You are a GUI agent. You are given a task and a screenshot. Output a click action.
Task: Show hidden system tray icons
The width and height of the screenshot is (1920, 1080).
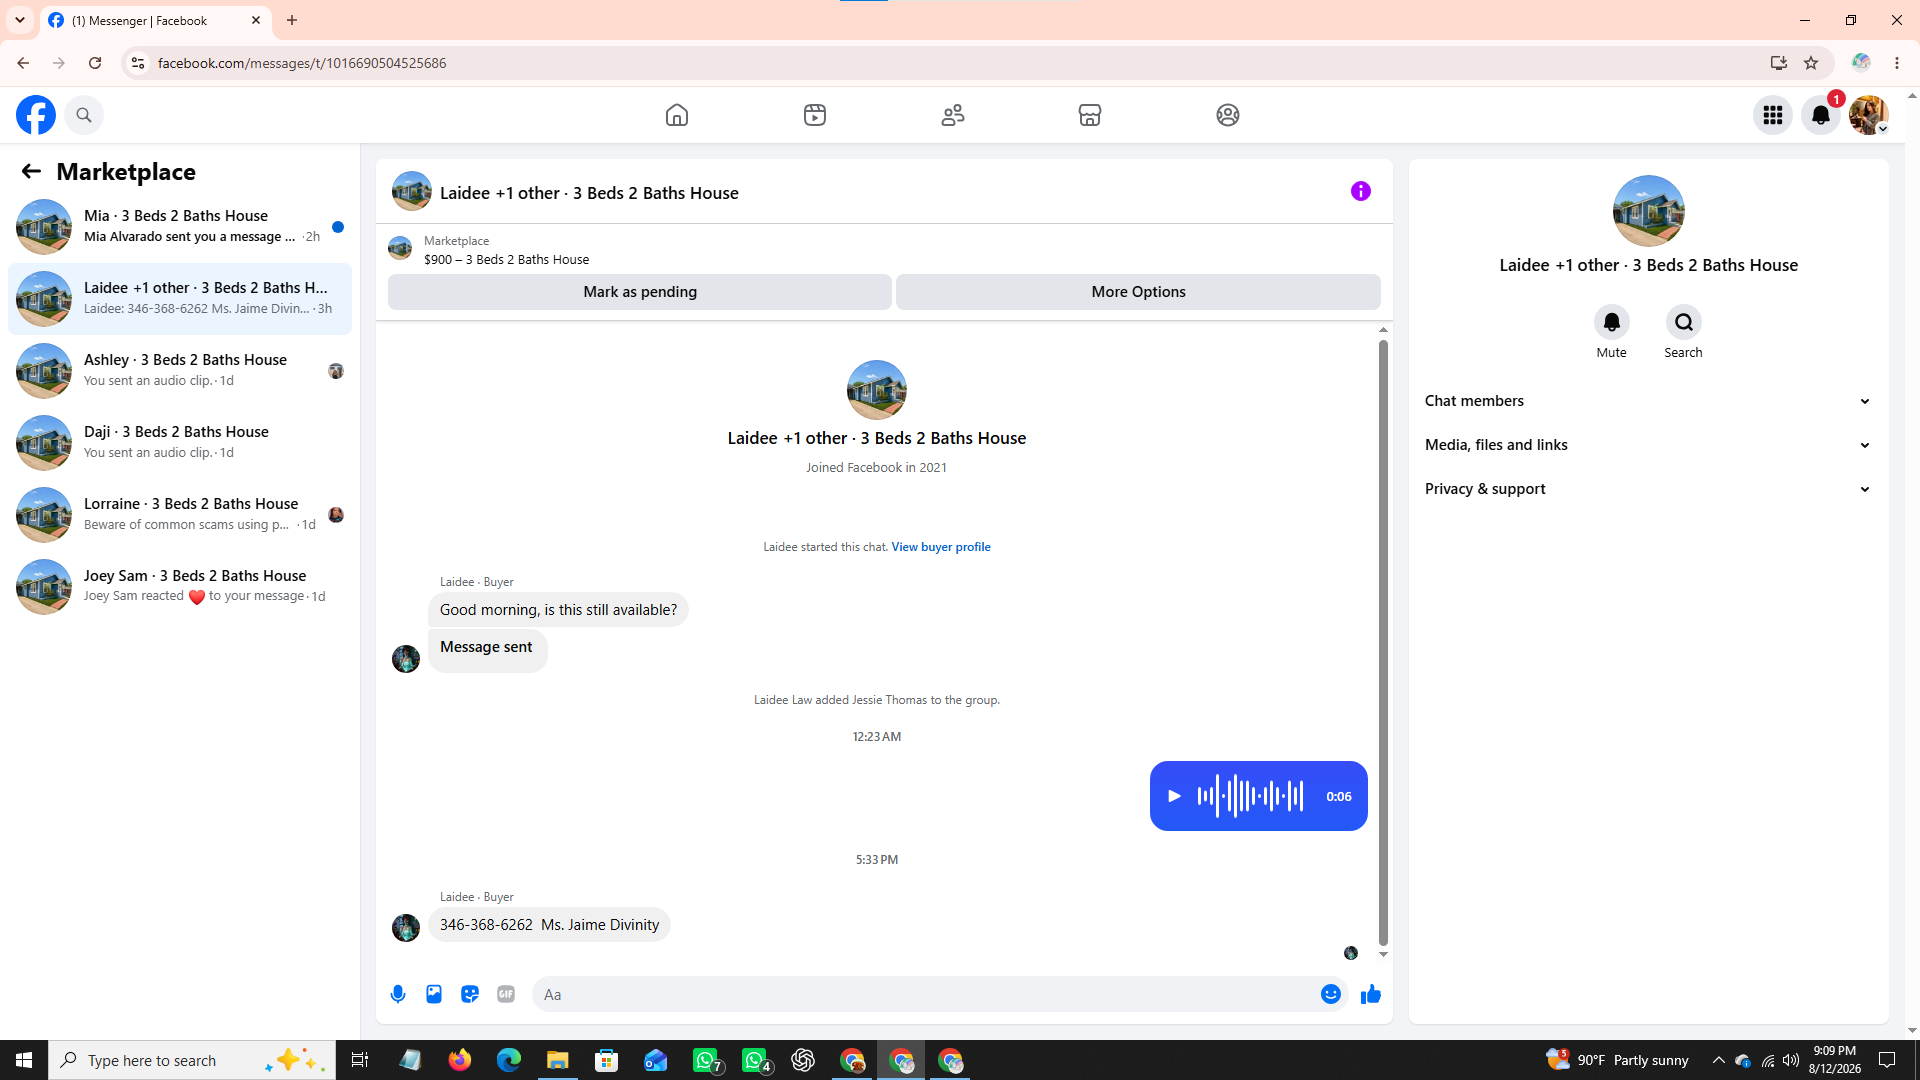click(x=1718, y=1060)
